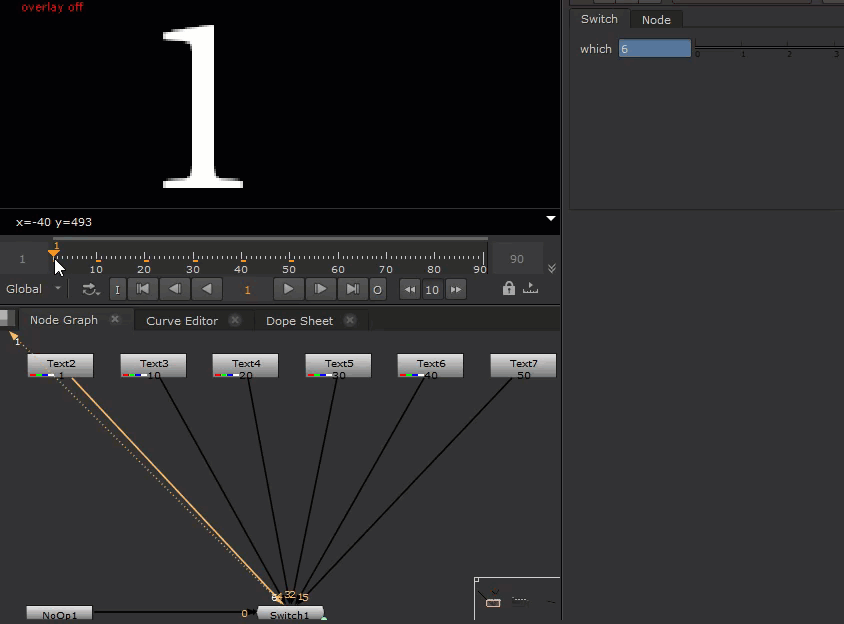This screenshot has width=844, height=624.
Task: Select the Switch1 node
Action: click(290, 614)
